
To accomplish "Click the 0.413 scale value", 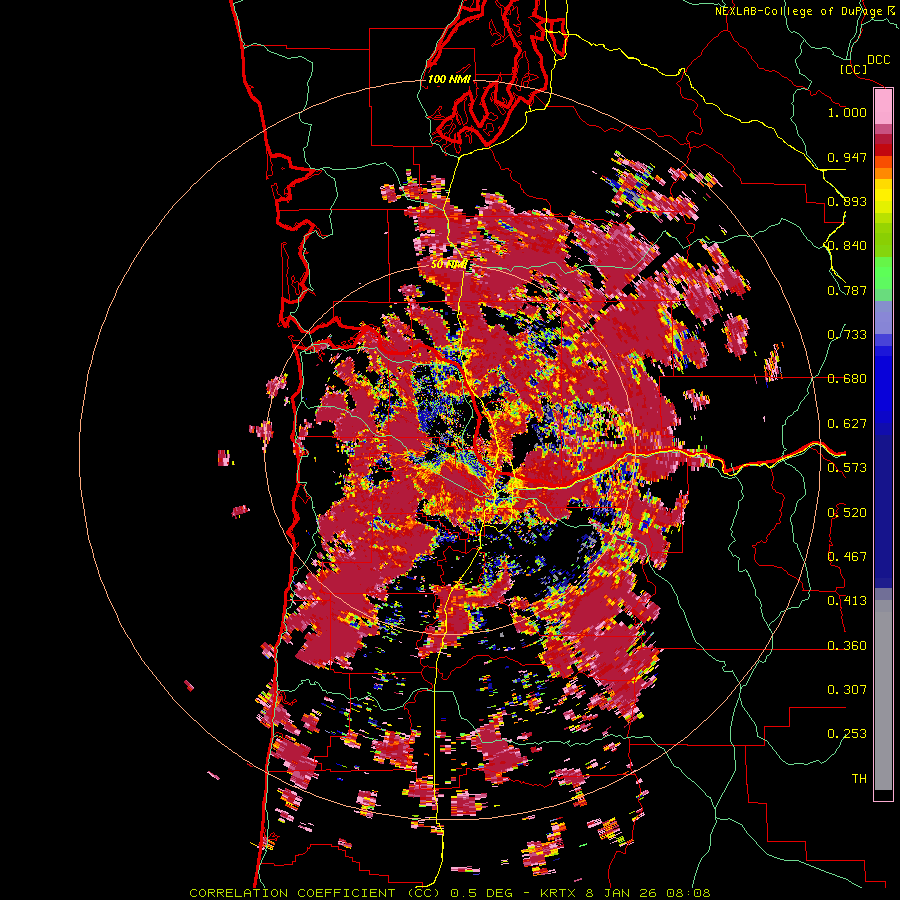I will pos(847,601).
